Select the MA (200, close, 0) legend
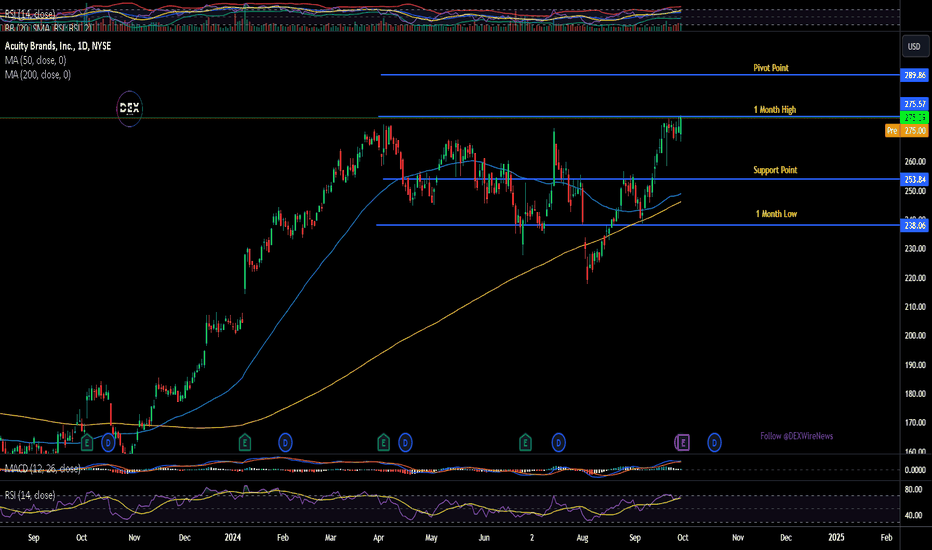The width and height of the screenshot is (932, 550). 37,74
